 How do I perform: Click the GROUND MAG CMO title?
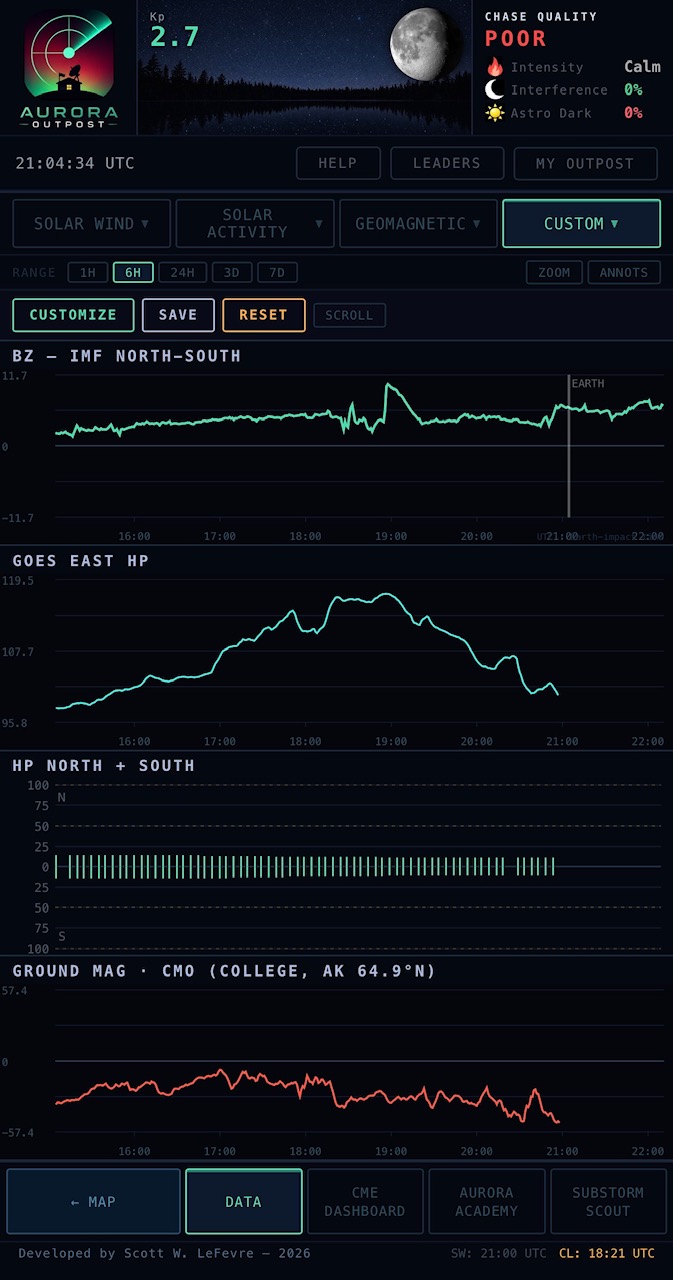tap(224, 971)
